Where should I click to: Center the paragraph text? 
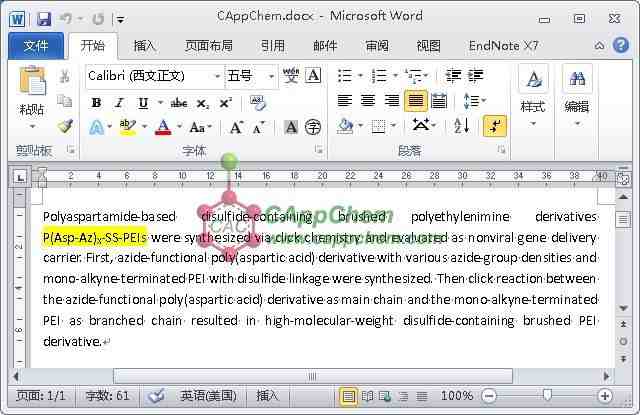[368, 101]
